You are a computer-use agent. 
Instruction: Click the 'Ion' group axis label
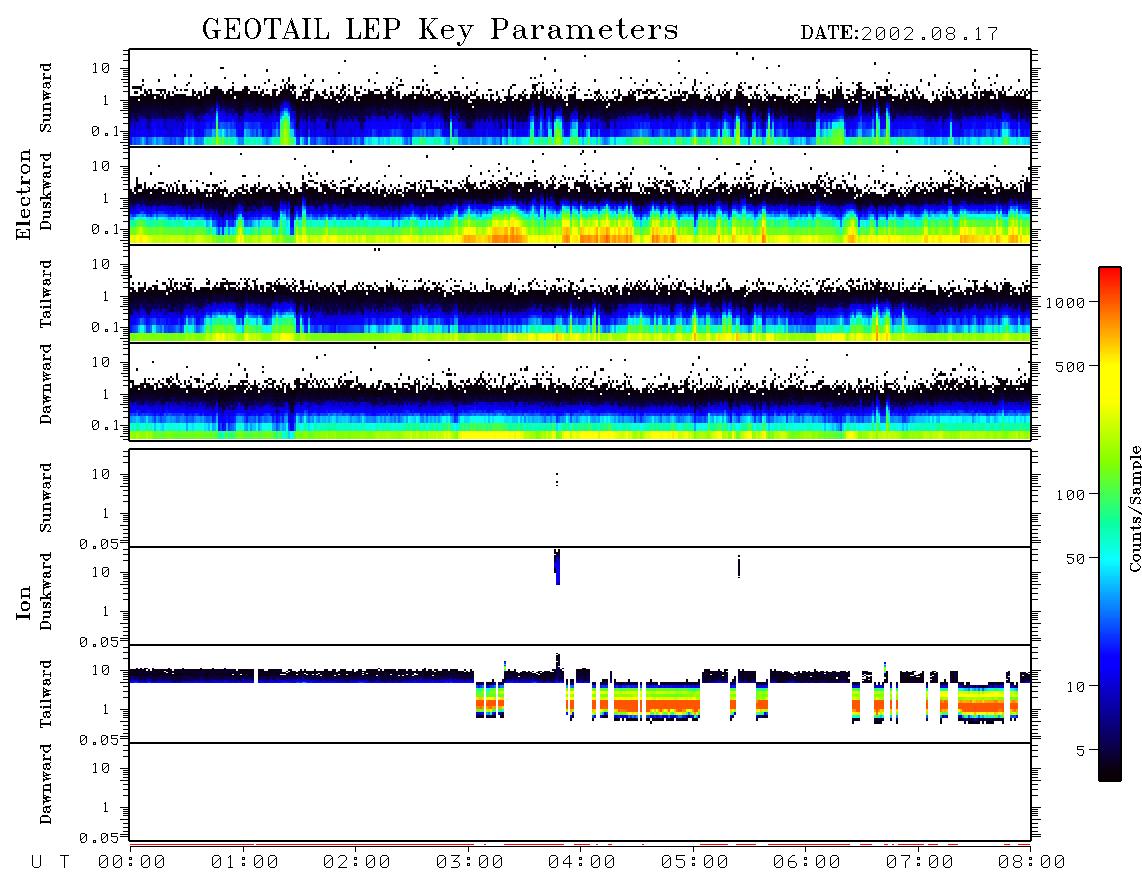point(23,602)
